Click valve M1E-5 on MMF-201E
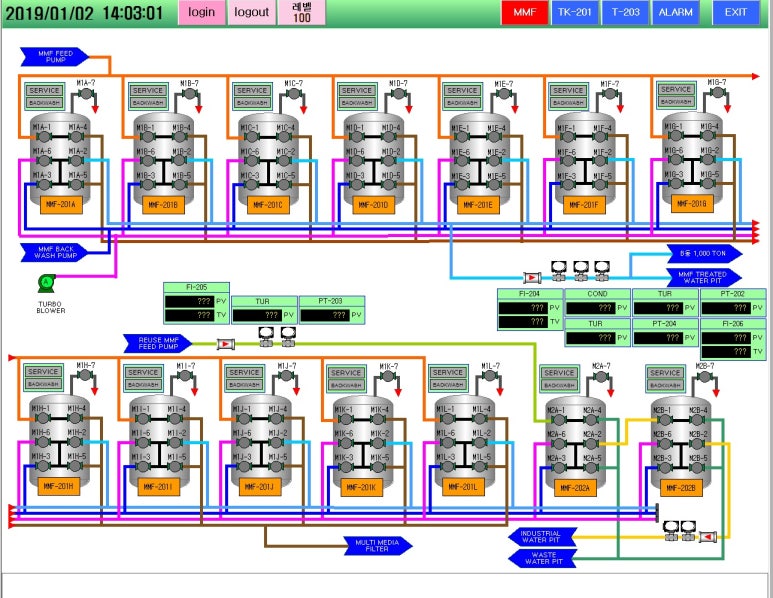The image size is (773, 598). tap(494, 185)
